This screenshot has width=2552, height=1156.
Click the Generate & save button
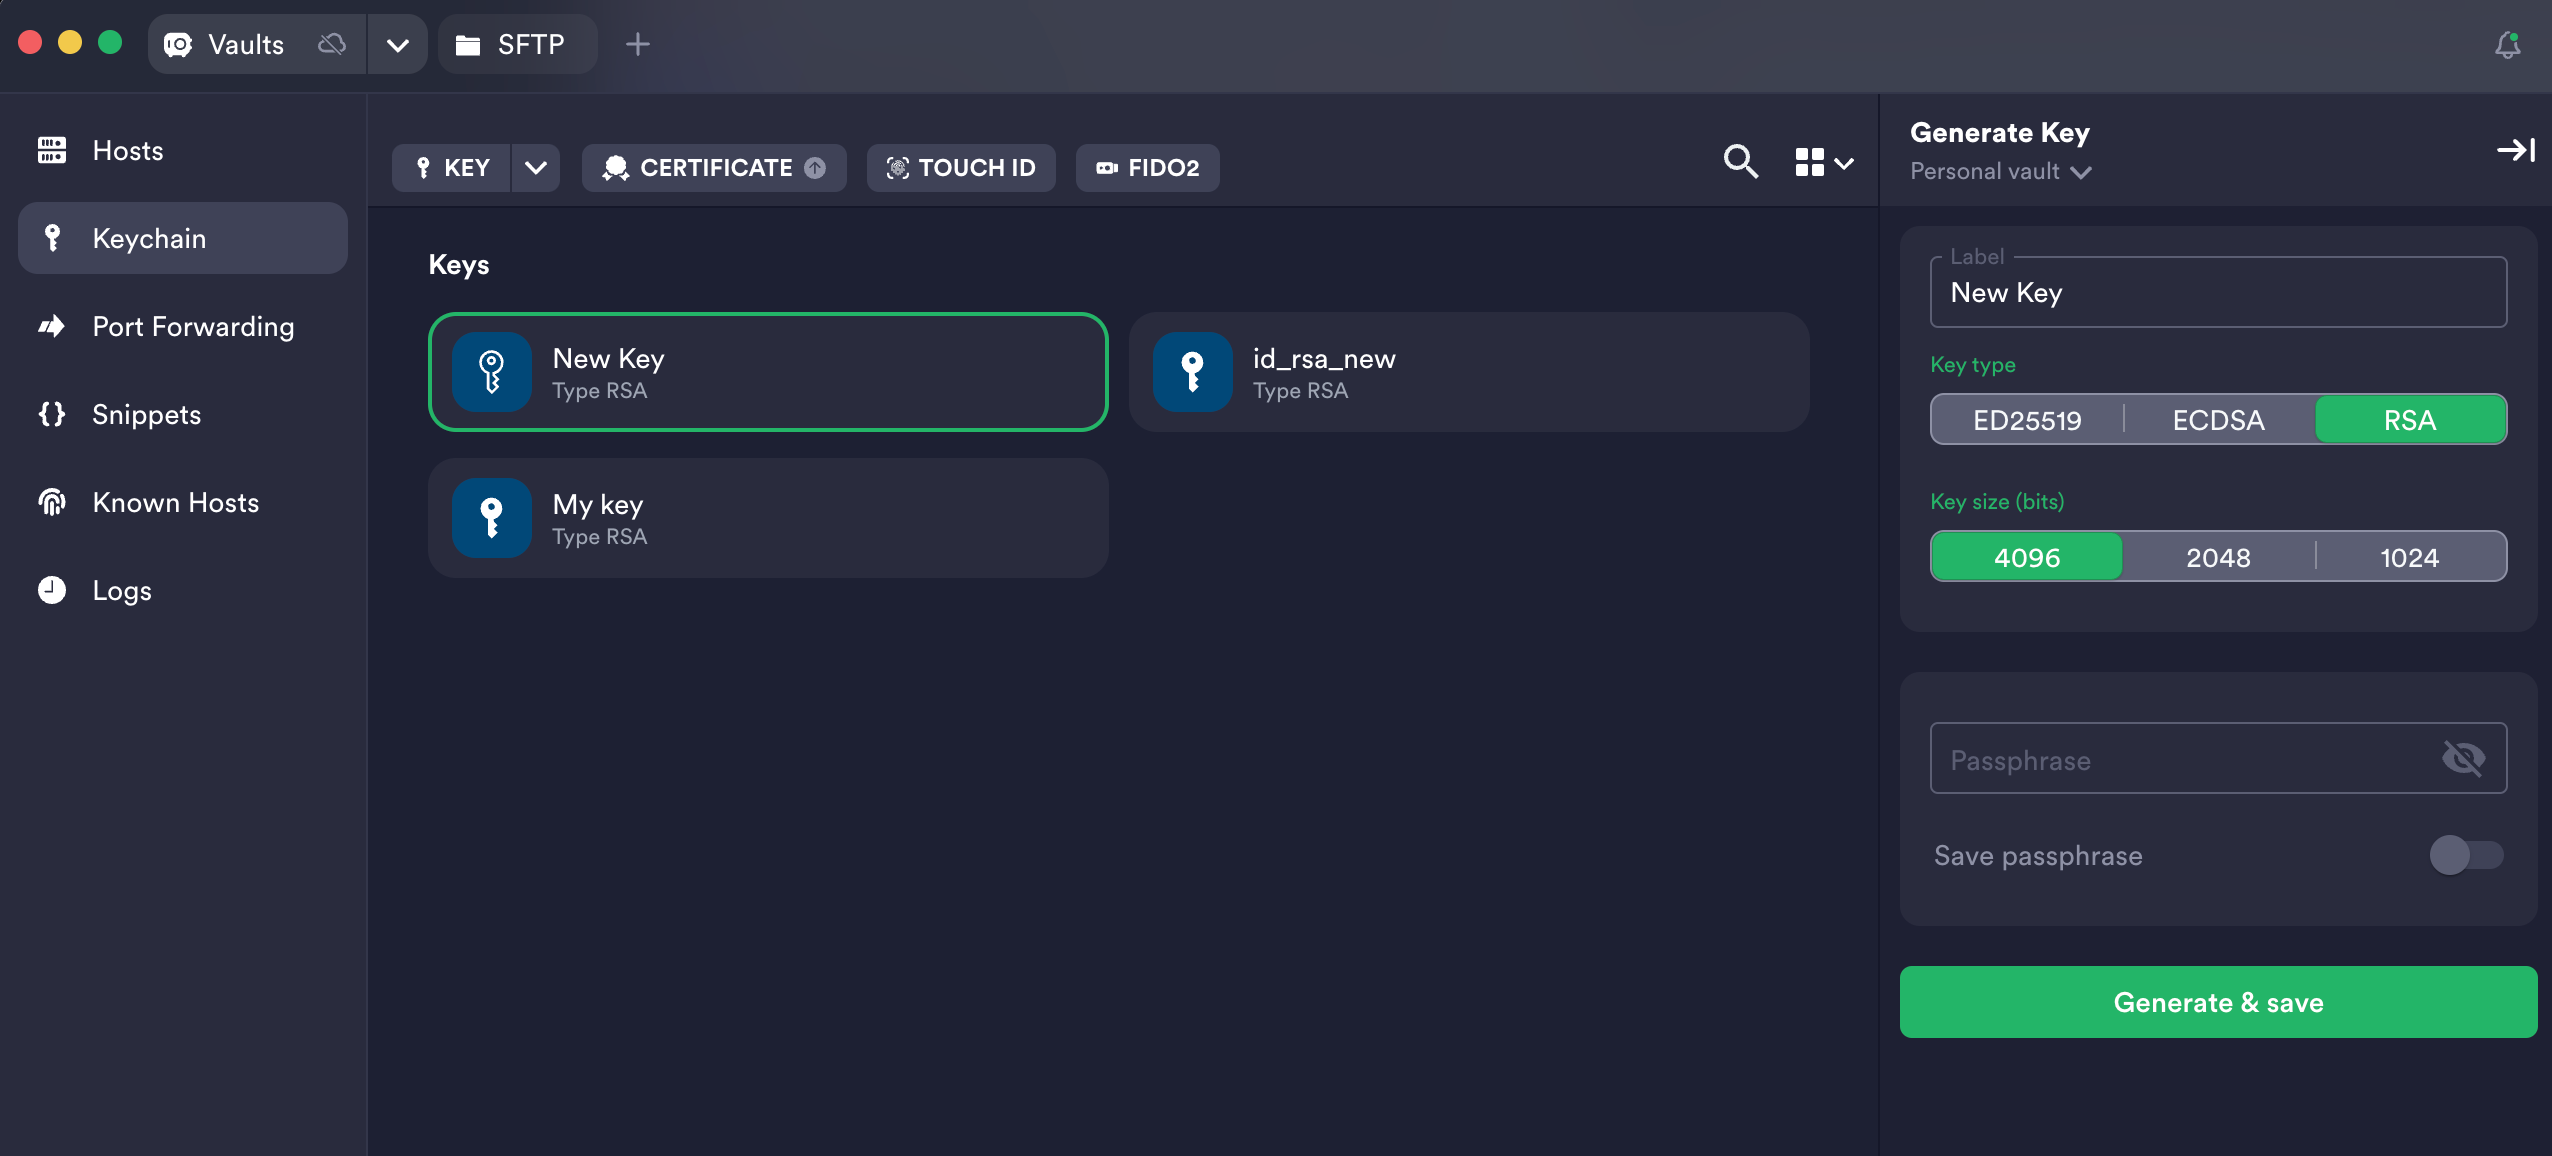click(x=2218, y=1002)
